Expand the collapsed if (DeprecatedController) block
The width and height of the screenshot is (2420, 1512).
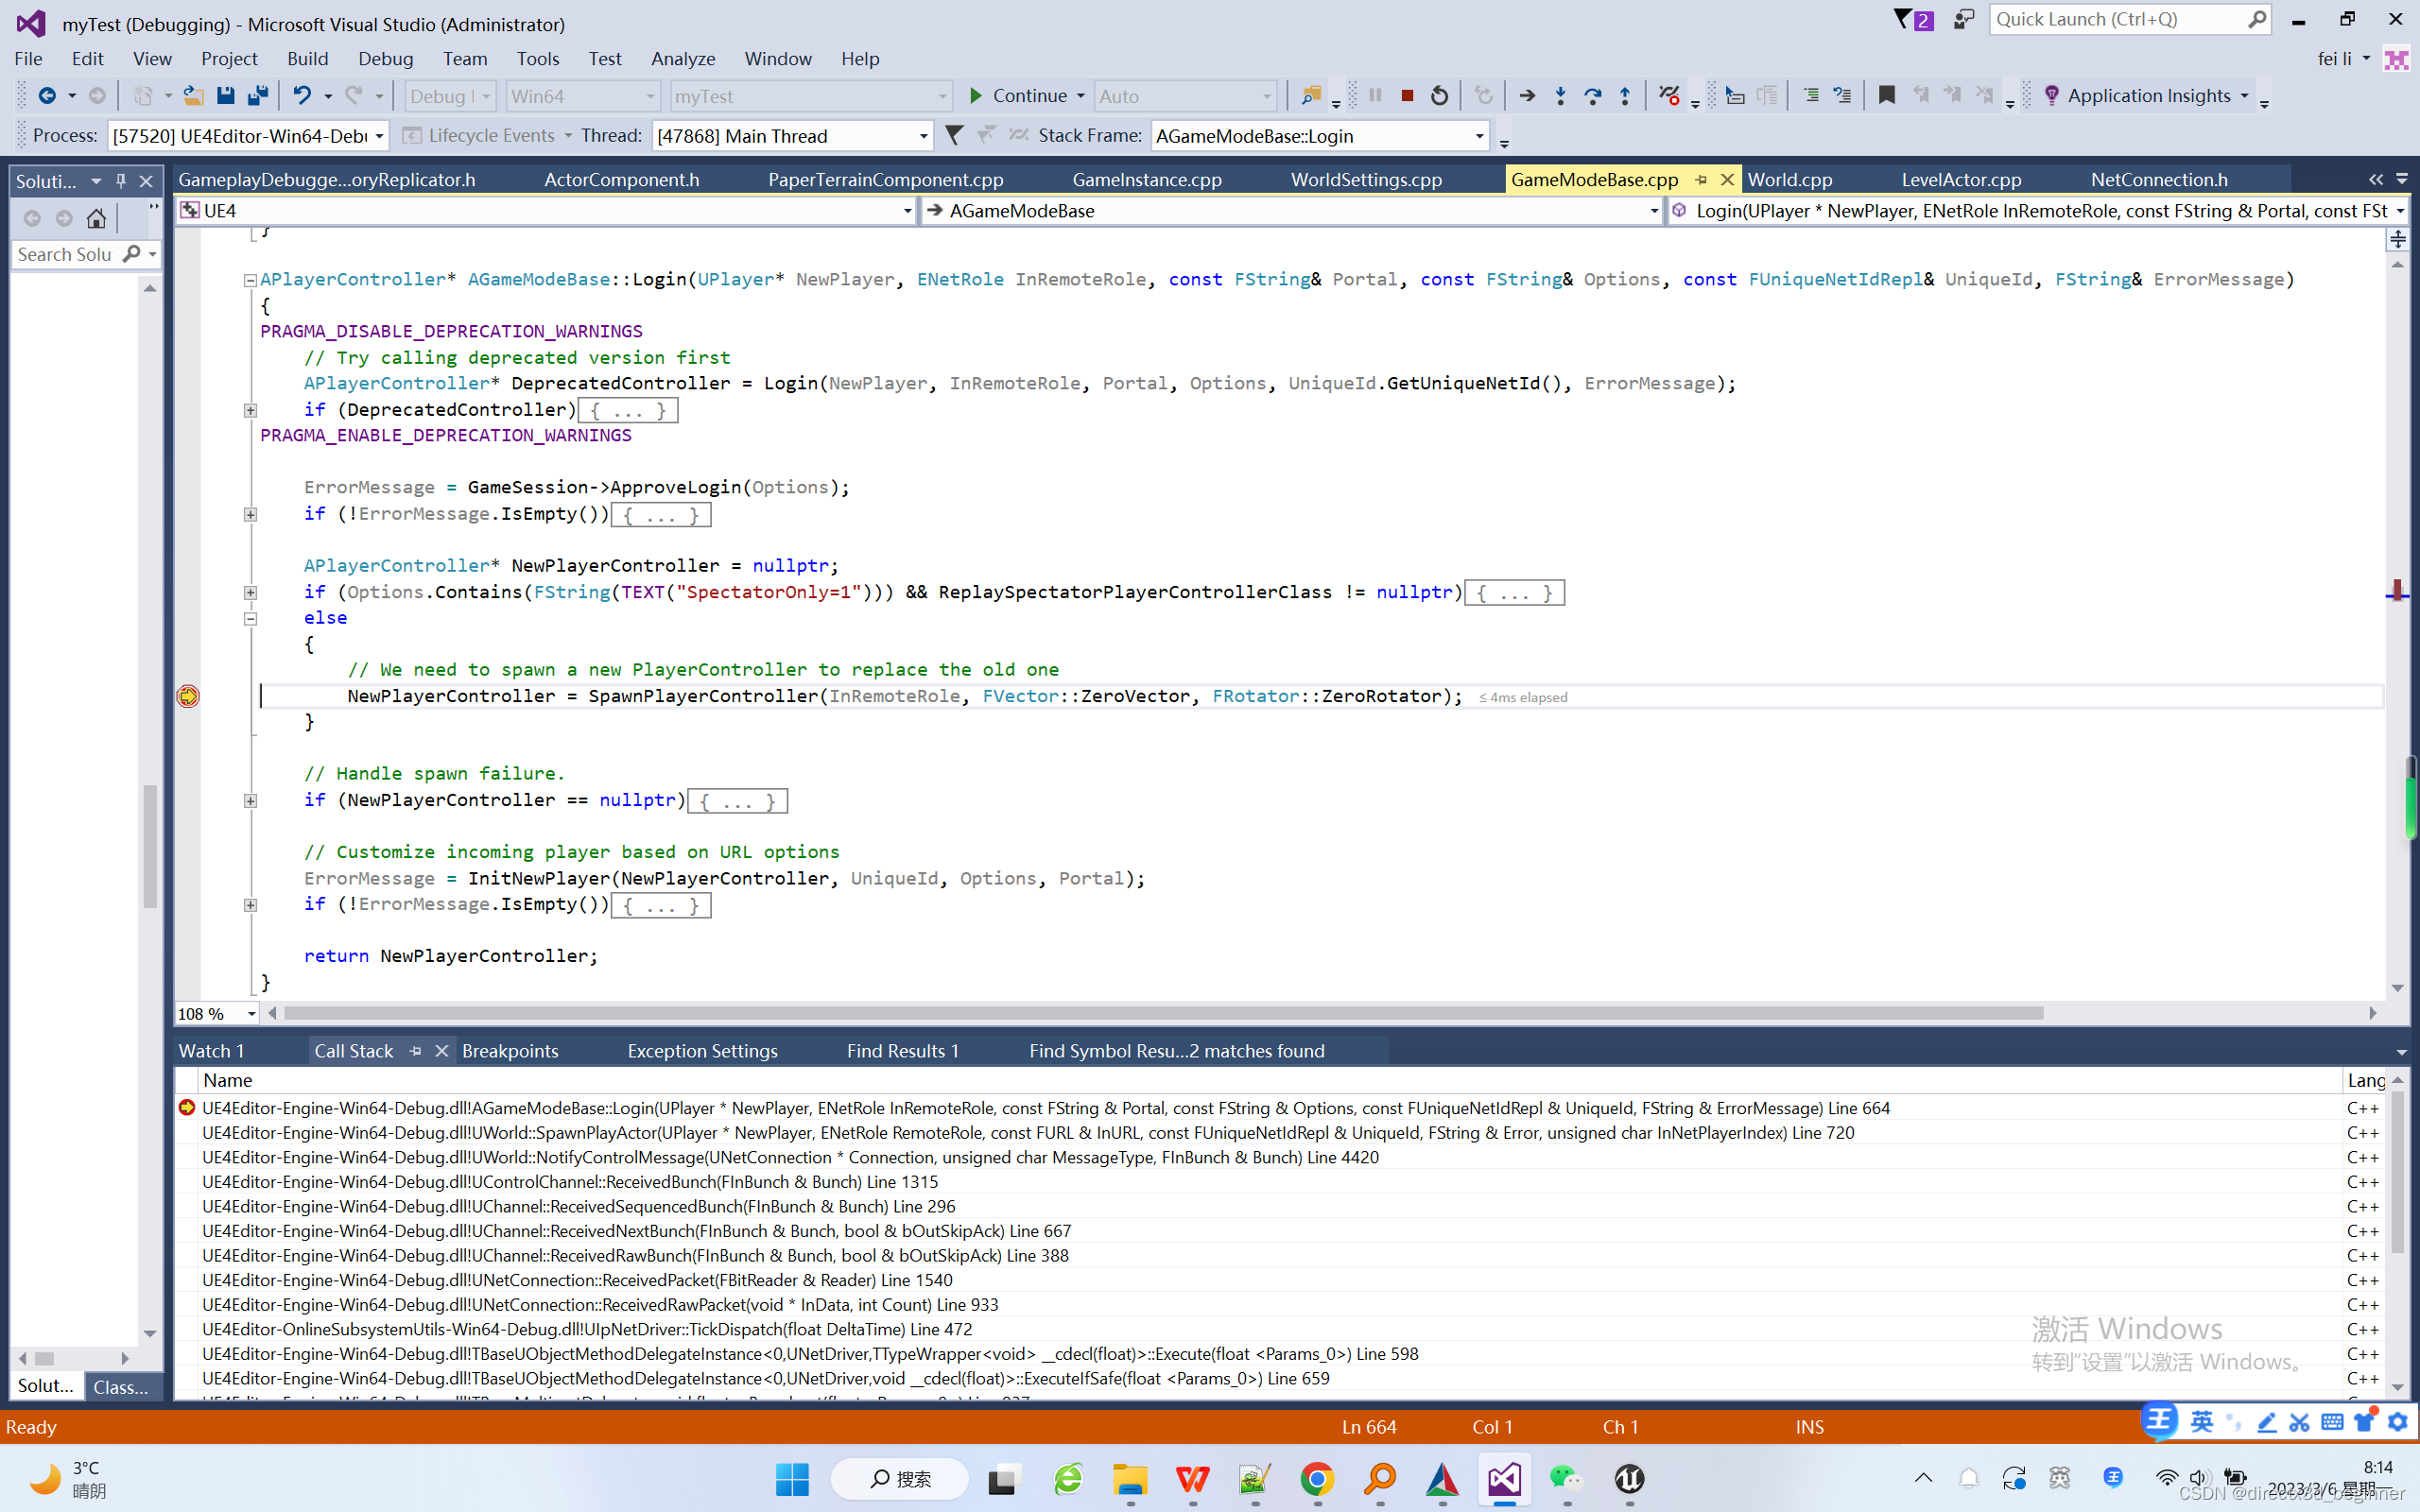[x=250, y=410]
